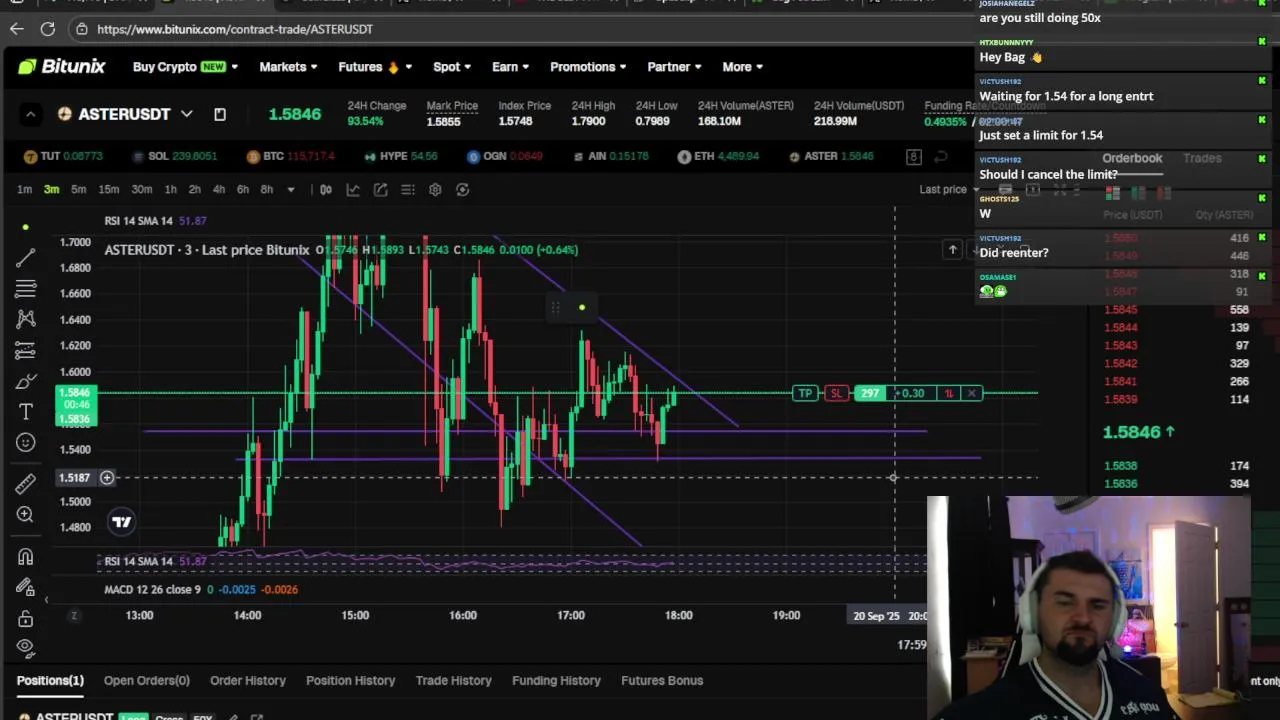This screenshot has width=1280, height=720.
Task: Select the 5m timeframe
Action: [78, 189]
